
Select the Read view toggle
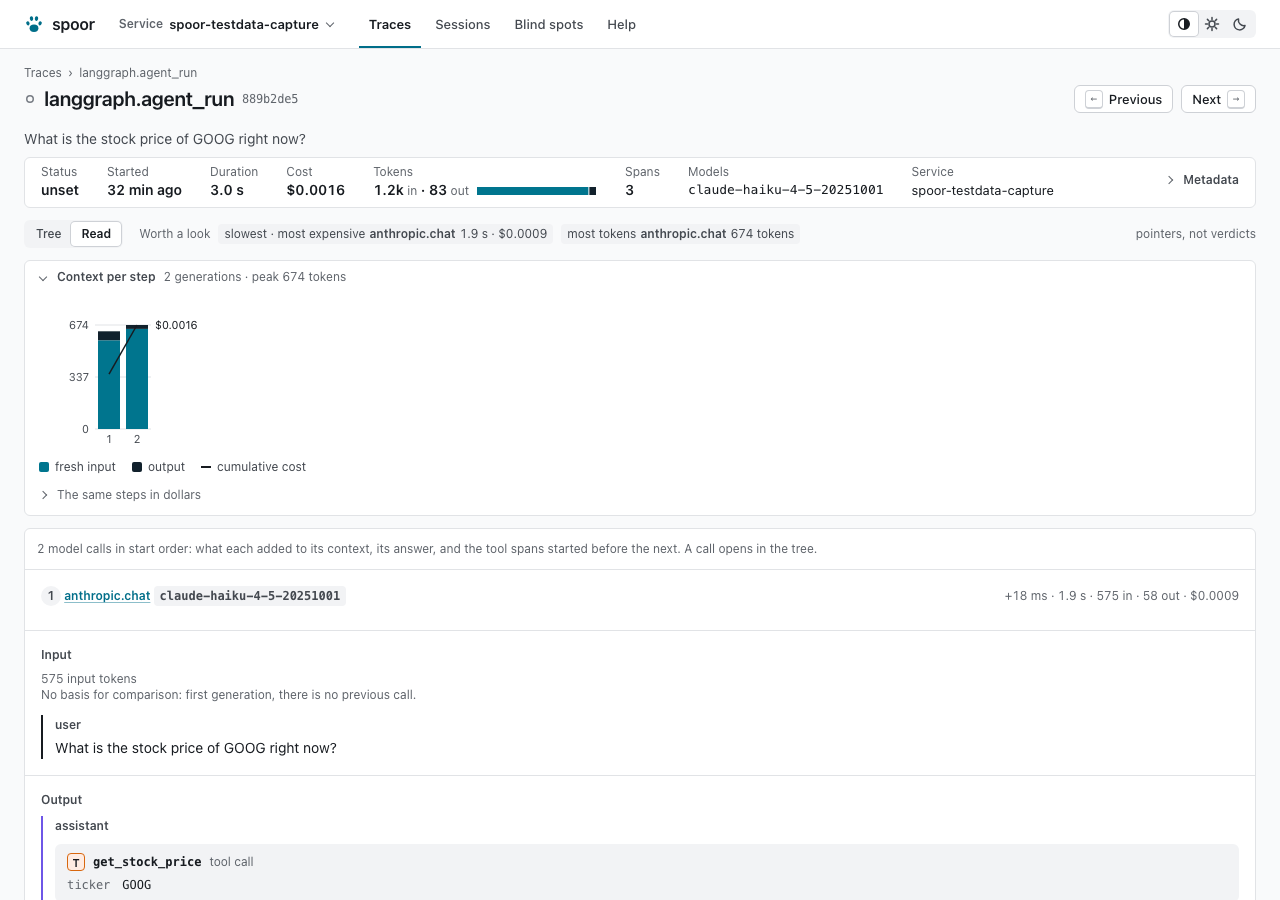point(96,234)
